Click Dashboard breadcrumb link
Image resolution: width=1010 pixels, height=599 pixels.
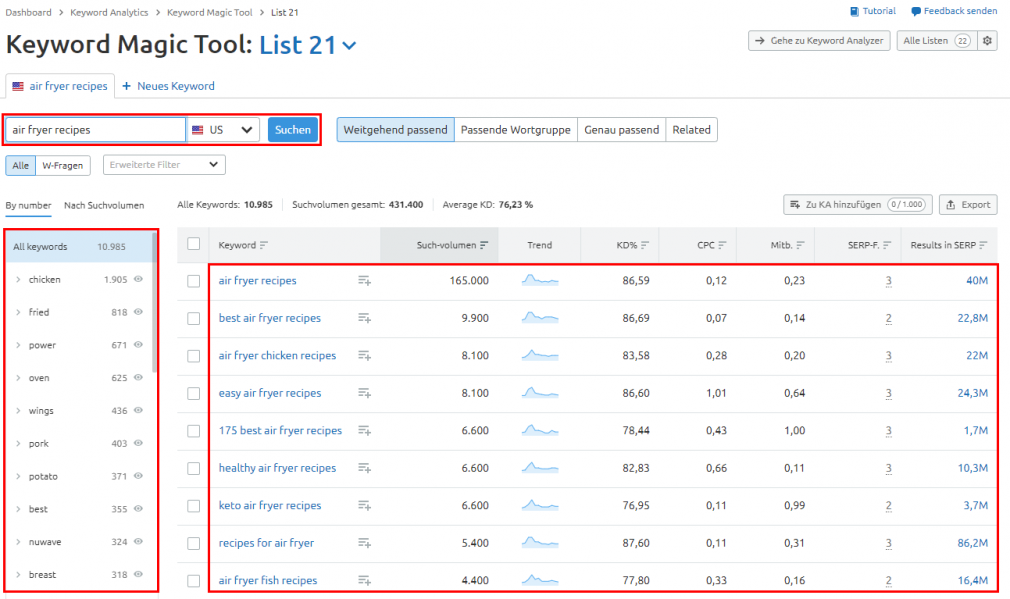[x=28, y=12]
